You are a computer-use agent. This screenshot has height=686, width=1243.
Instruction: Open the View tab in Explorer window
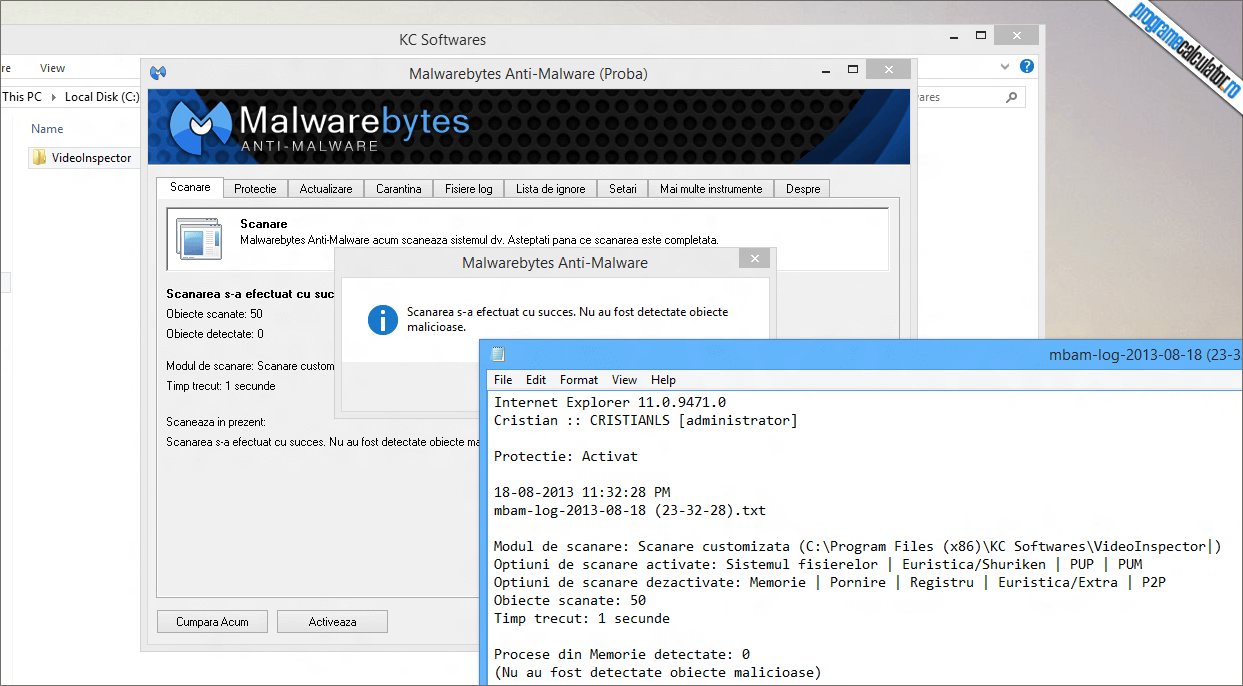pos(52,68)
